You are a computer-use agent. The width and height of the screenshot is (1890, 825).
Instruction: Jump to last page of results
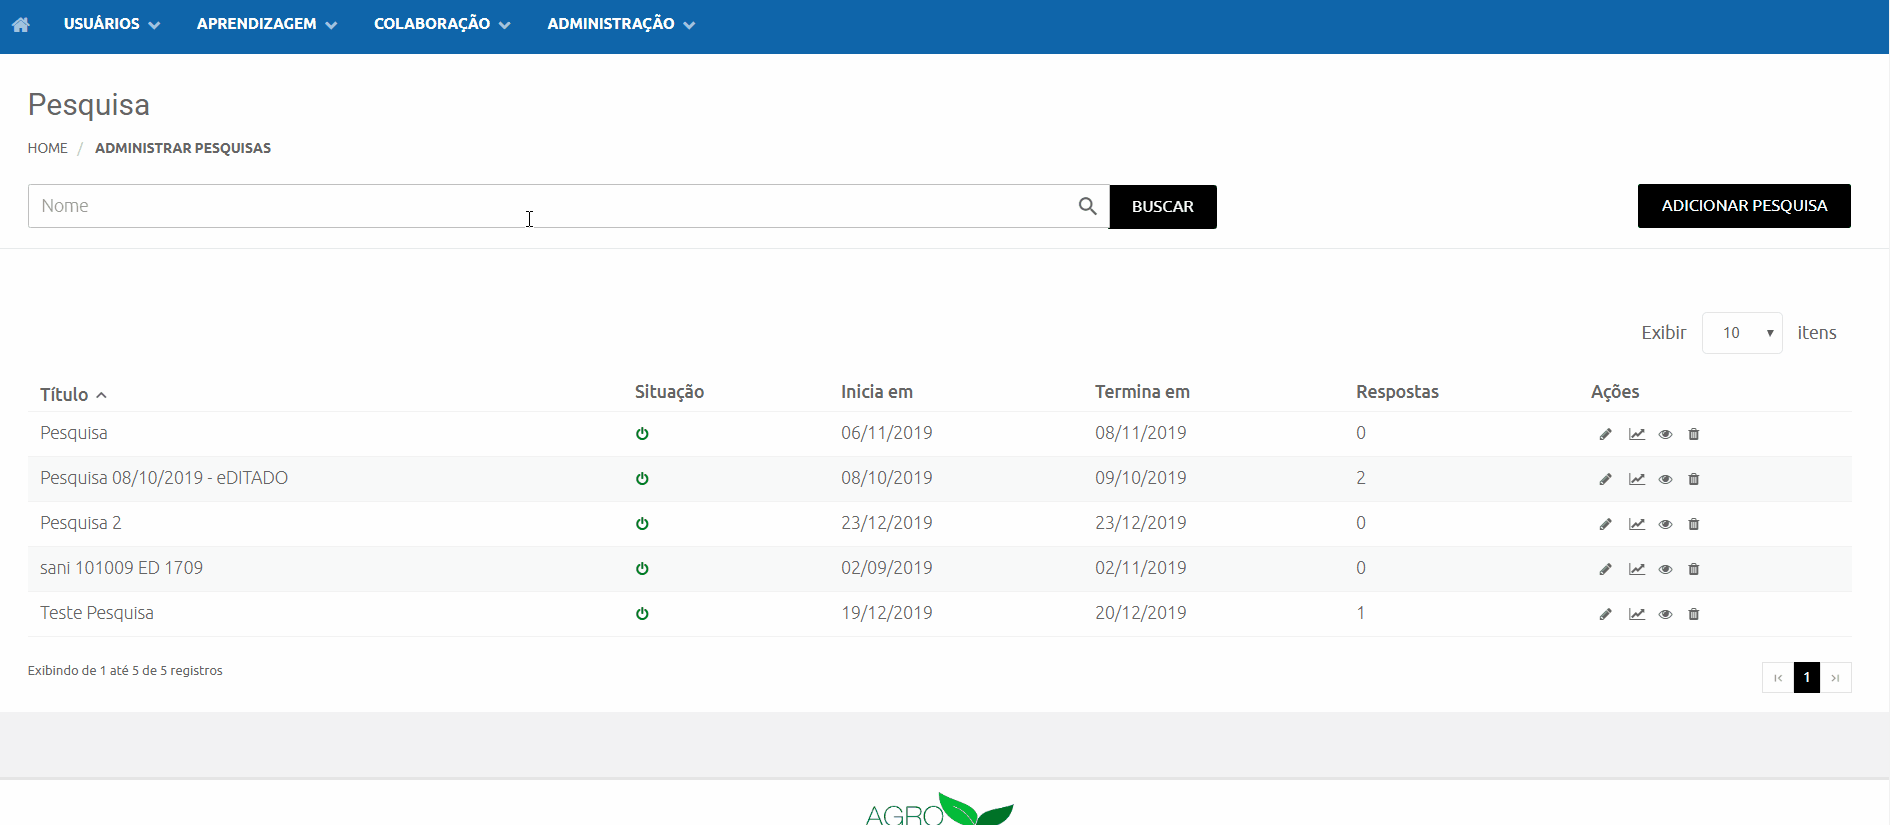coord(1836,678)
